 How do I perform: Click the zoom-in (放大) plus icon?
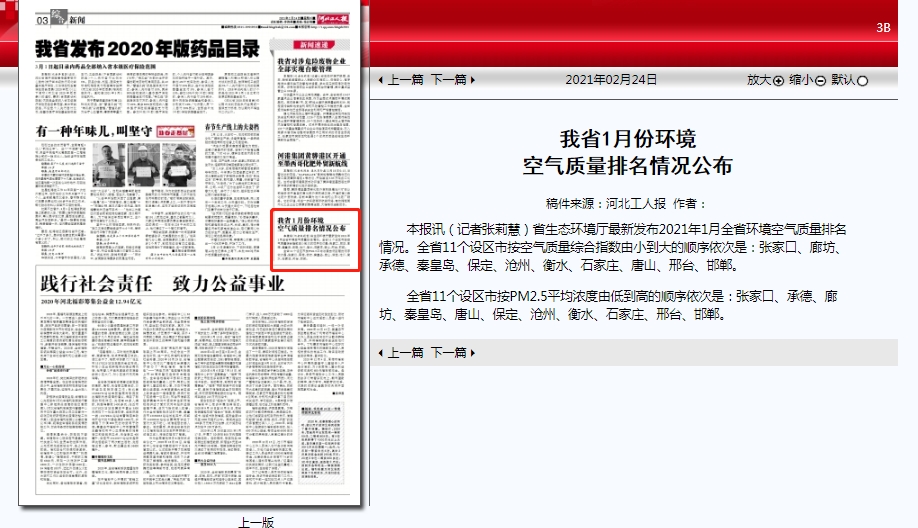point(779,81)
